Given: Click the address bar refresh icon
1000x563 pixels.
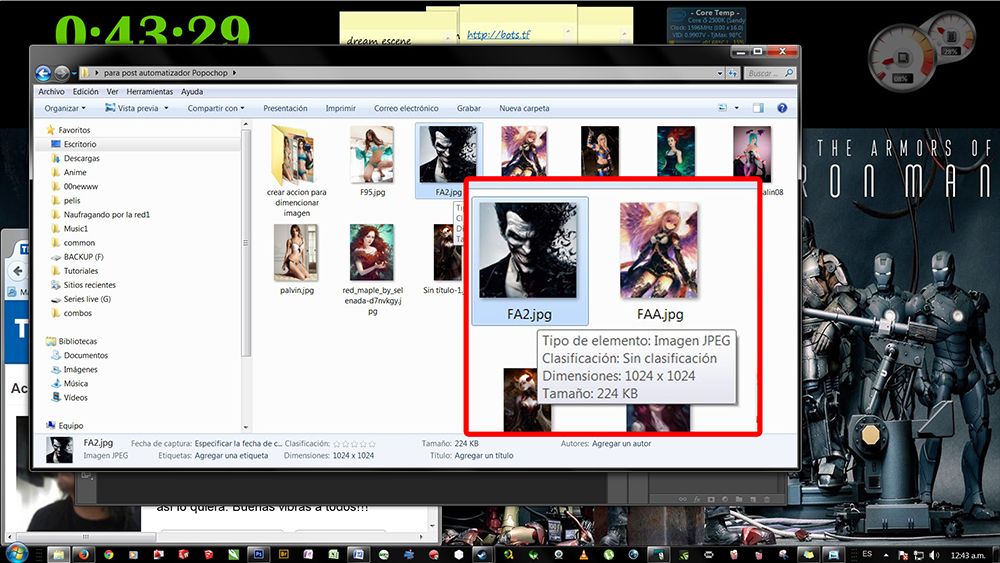Looking at the screenshot, I should (733, 73).
